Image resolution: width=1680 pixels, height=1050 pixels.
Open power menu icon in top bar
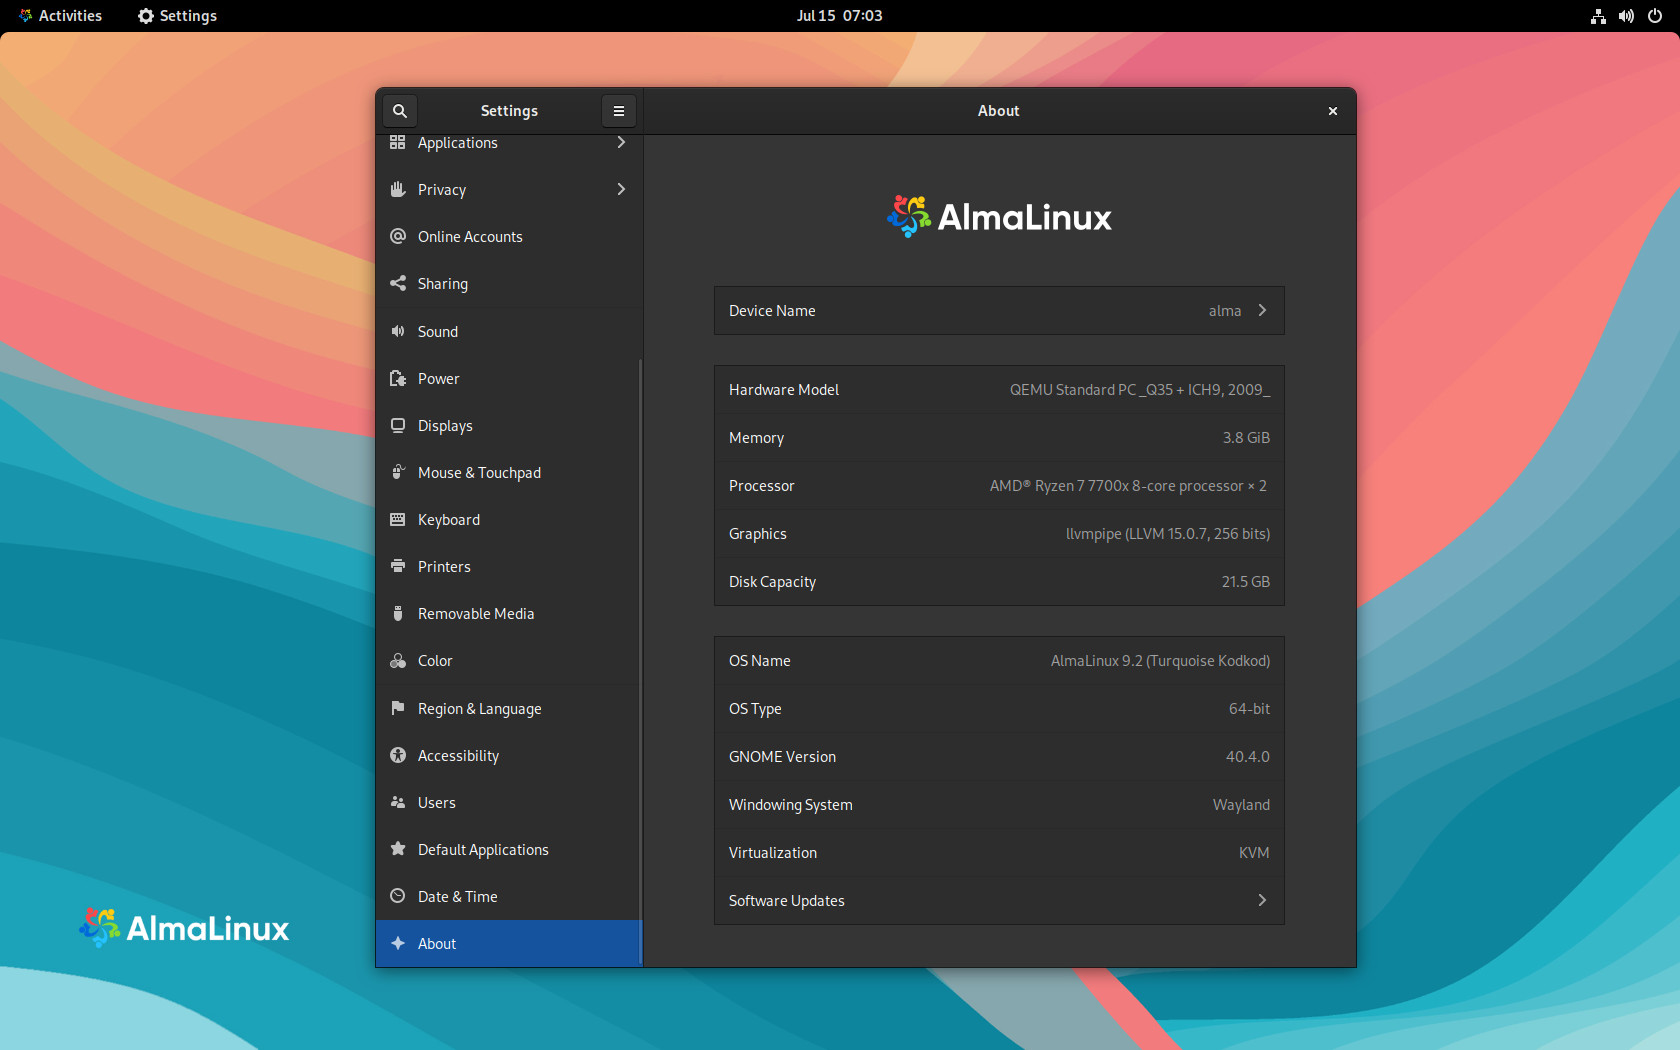[x=1655, y=16]
